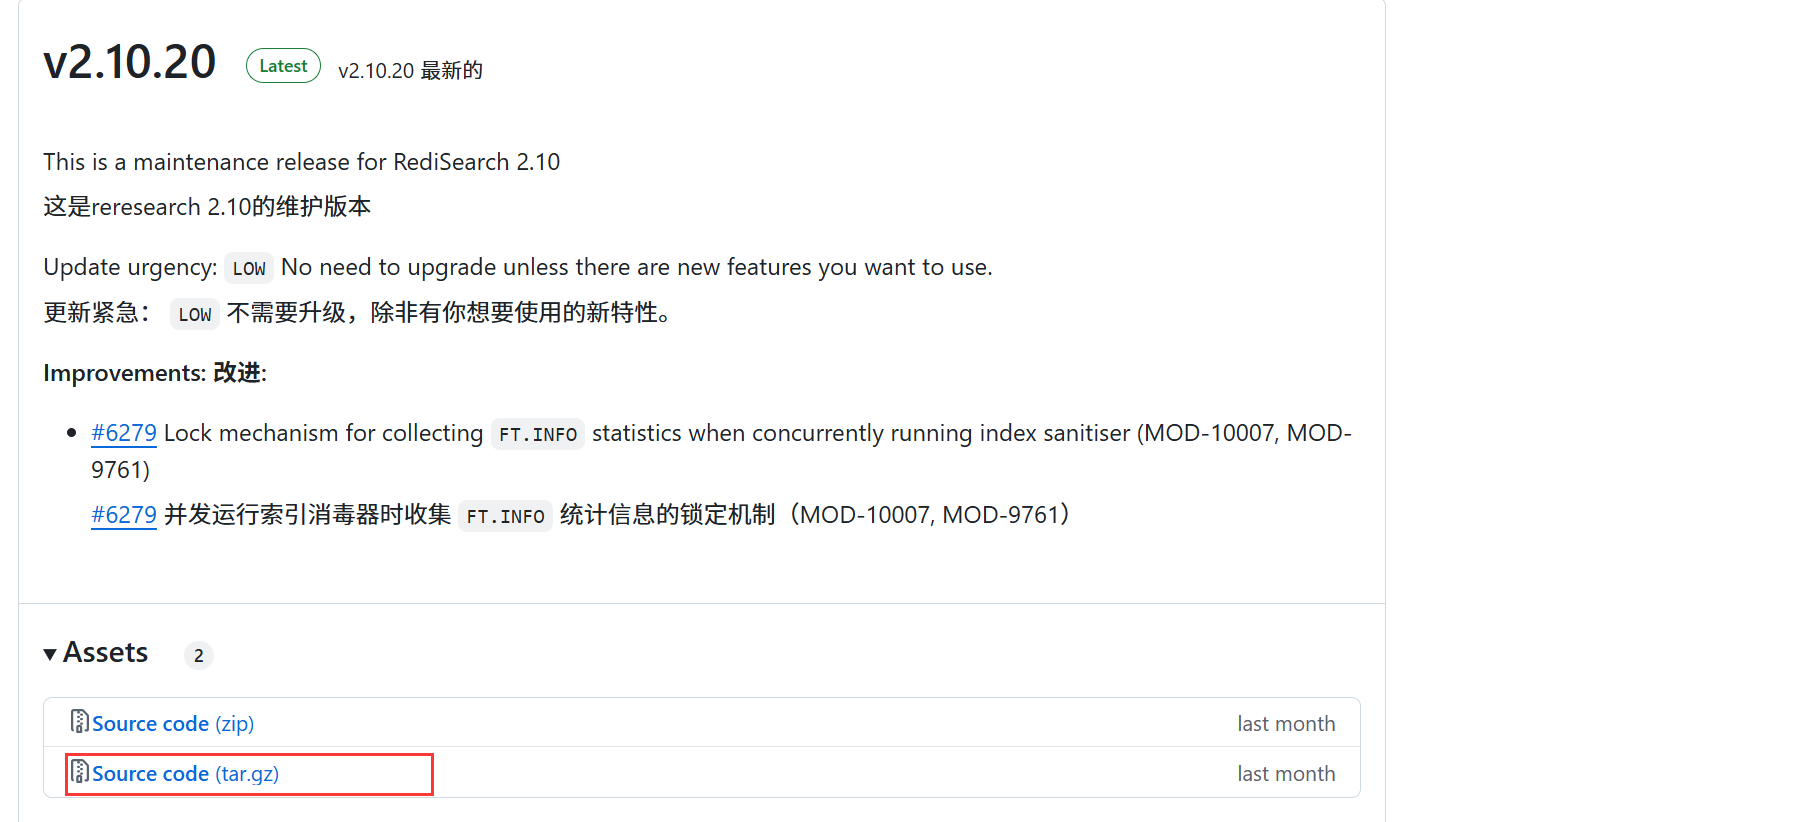Open the #6279 link in Chinese text
Screen dimensions: 1797x822
tap(123, 514)
